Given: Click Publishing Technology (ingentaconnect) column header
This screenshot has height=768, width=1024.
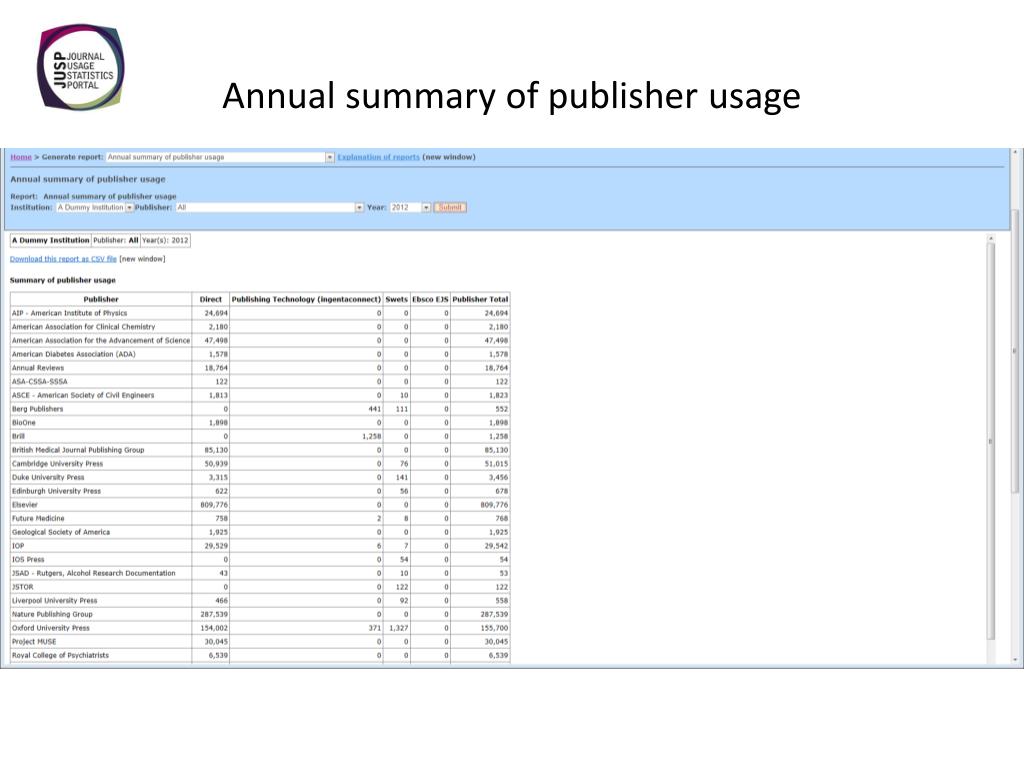Looking at the screenshot, I should 306,299.
